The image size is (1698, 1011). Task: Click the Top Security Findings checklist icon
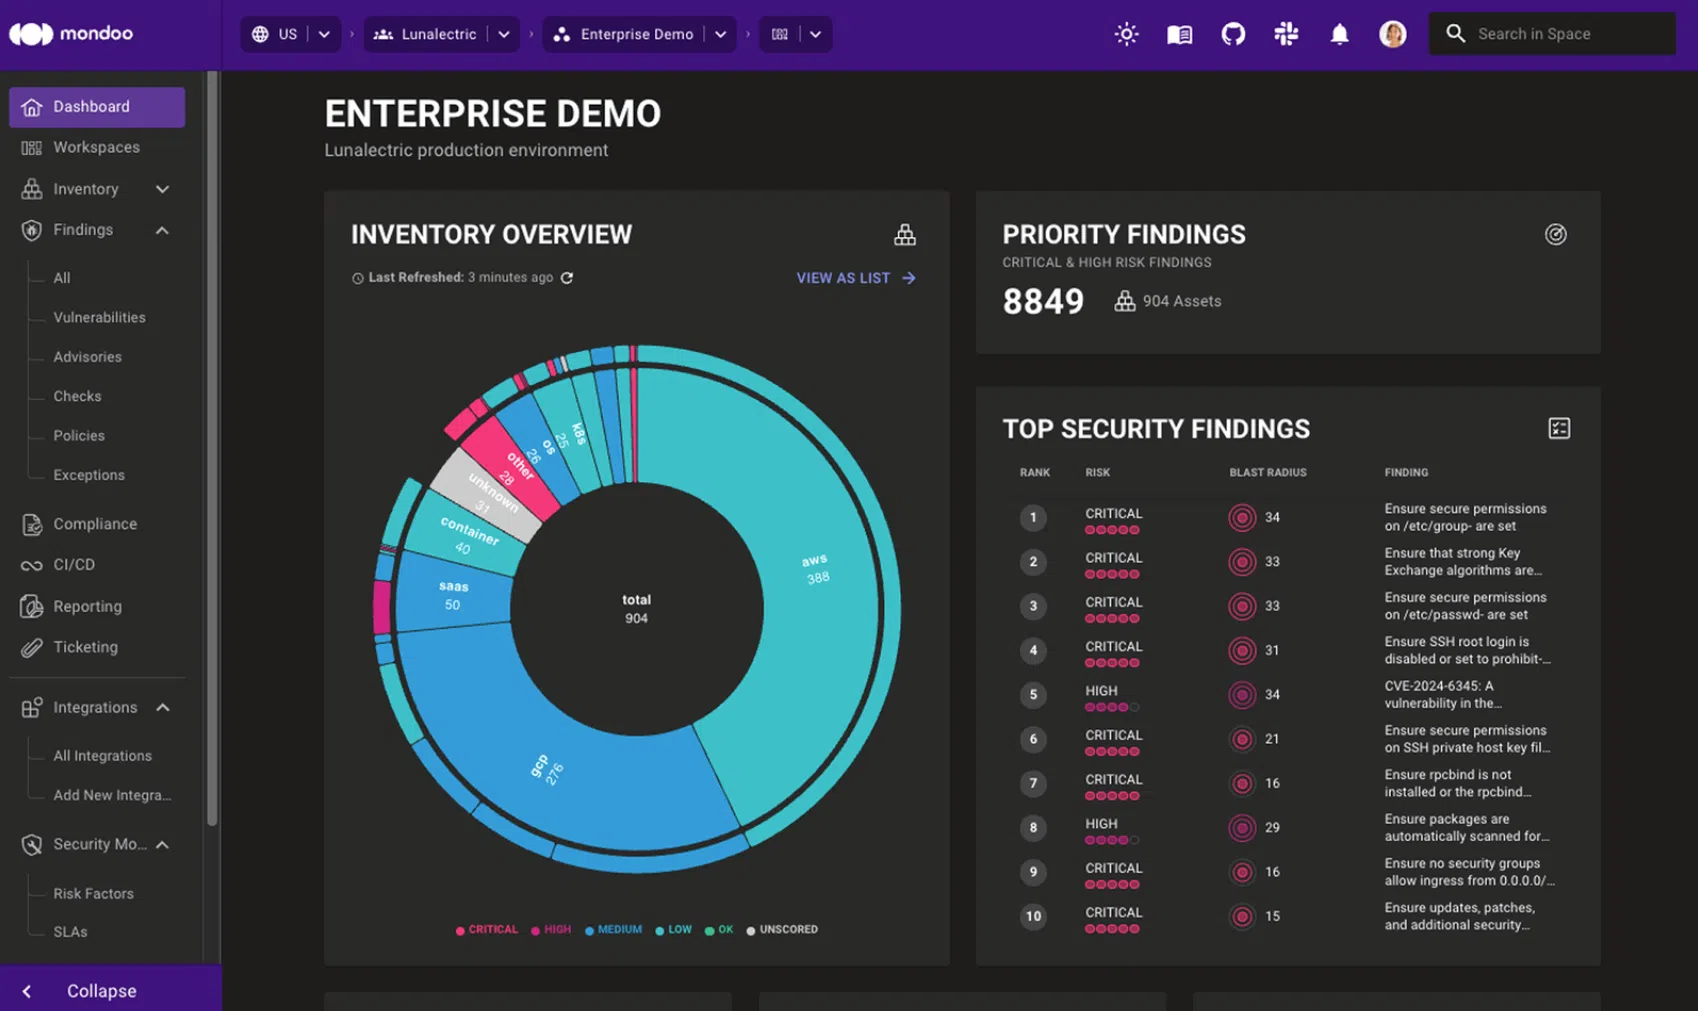(1558, 429)
